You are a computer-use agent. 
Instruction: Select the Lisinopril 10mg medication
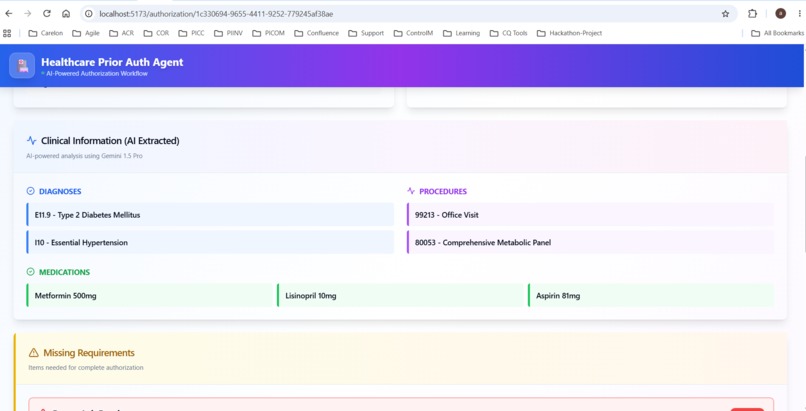400,295
